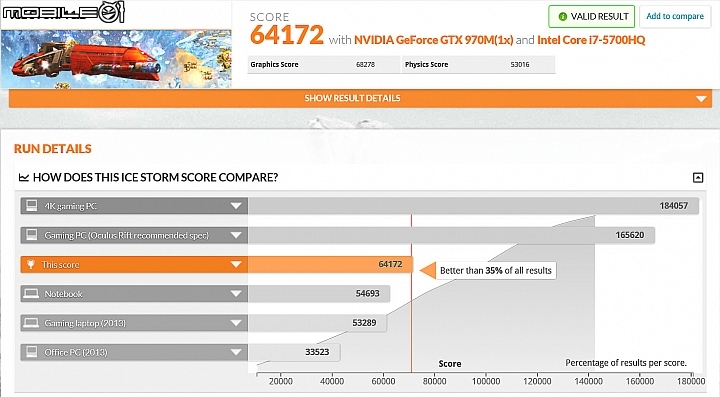Screen dimensions: 720x397
Task: Click the RUN DETAILS heading
Action: coord(52,149)
